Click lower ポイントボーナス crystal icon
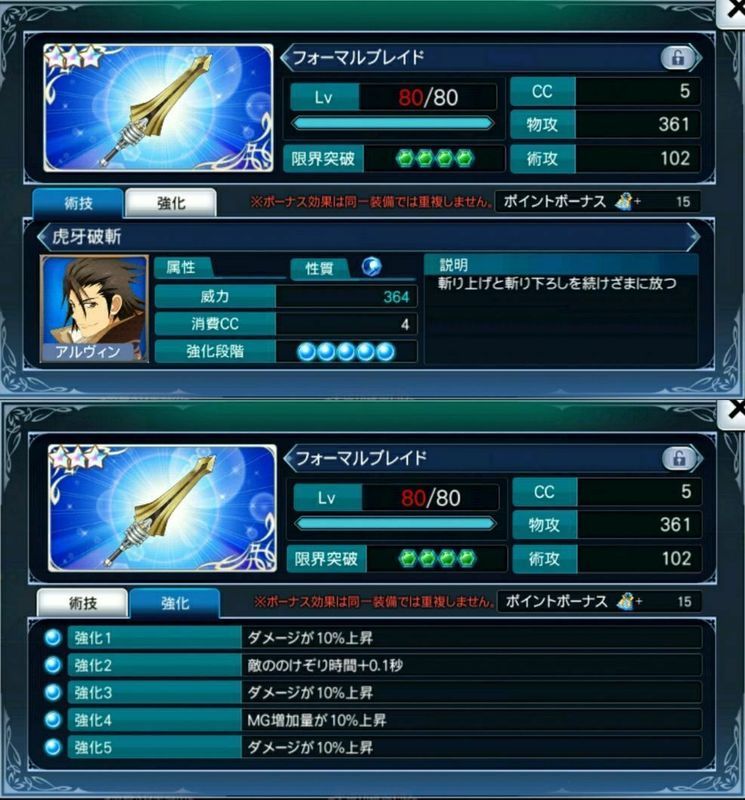Viewport: 745px width, 800px height. pos(626,602)
